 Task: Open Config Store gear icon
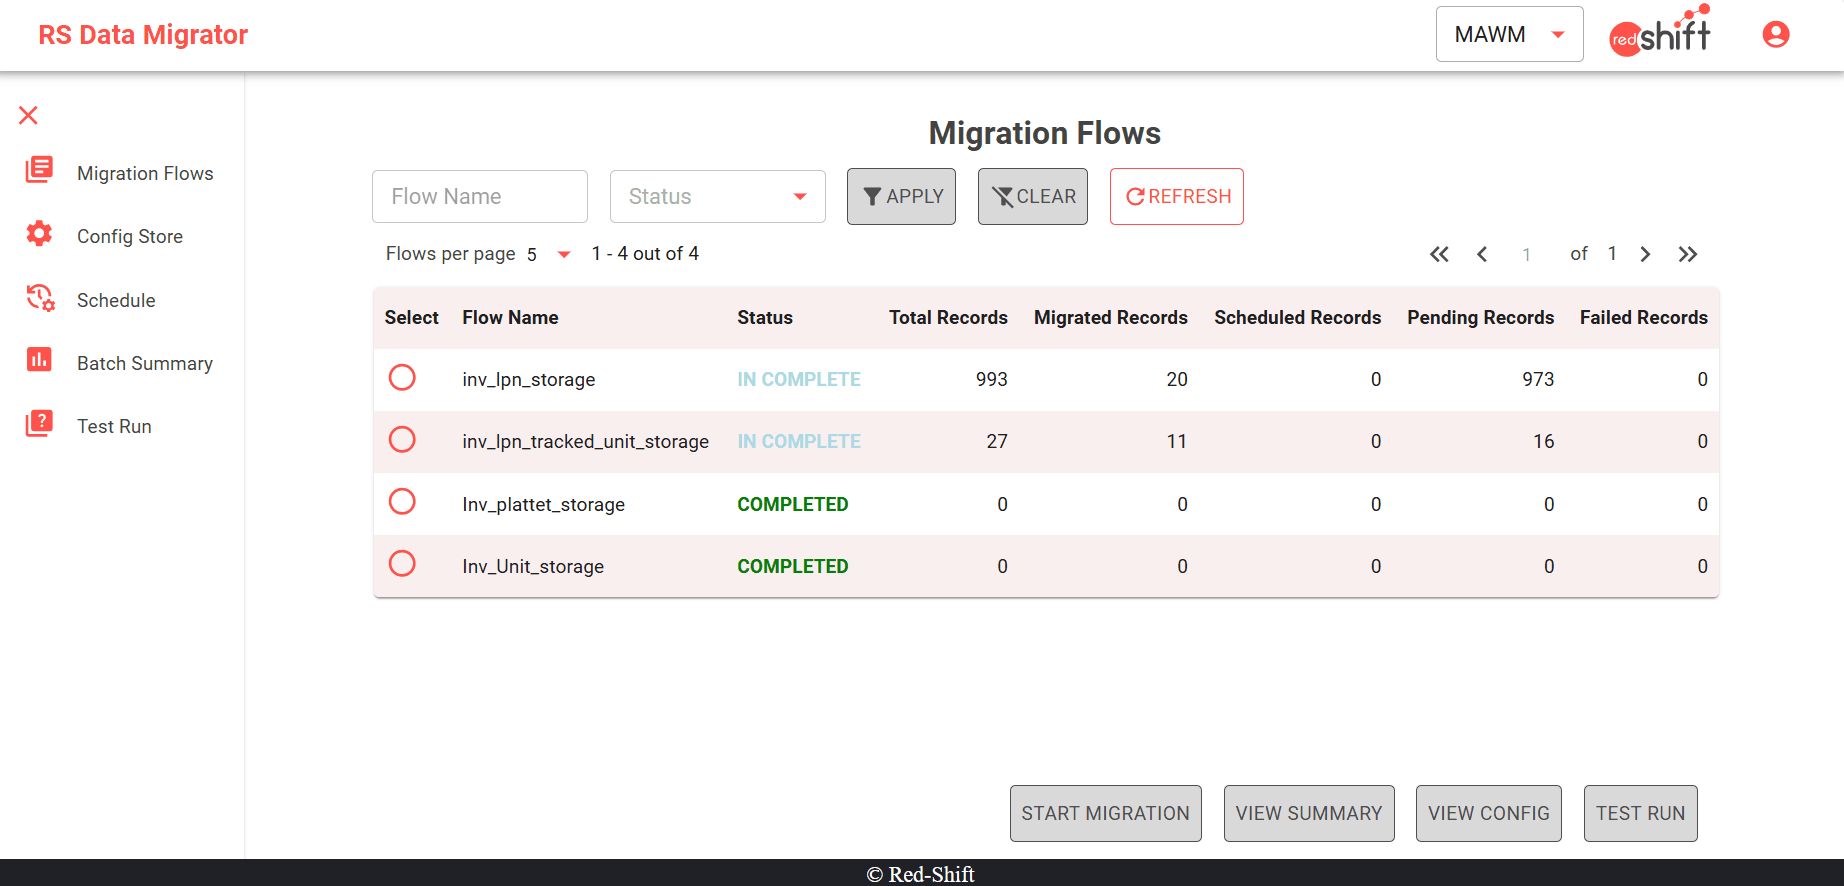[x=39, y=234]
